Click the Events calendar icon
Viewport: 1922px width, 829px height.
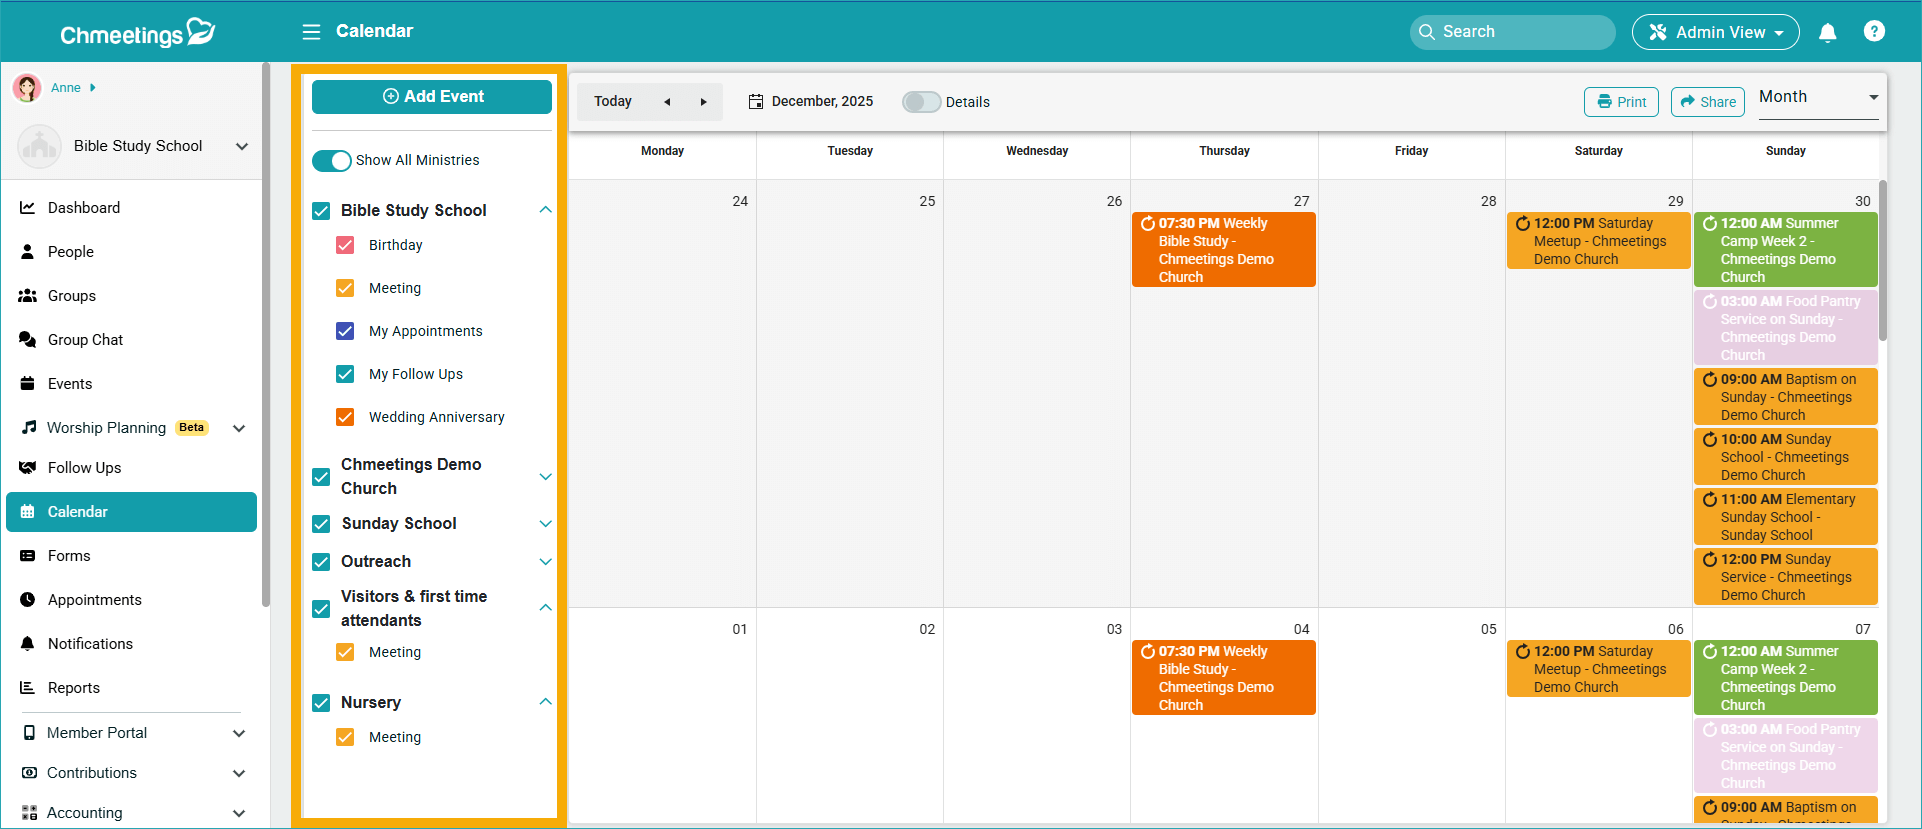28,384
